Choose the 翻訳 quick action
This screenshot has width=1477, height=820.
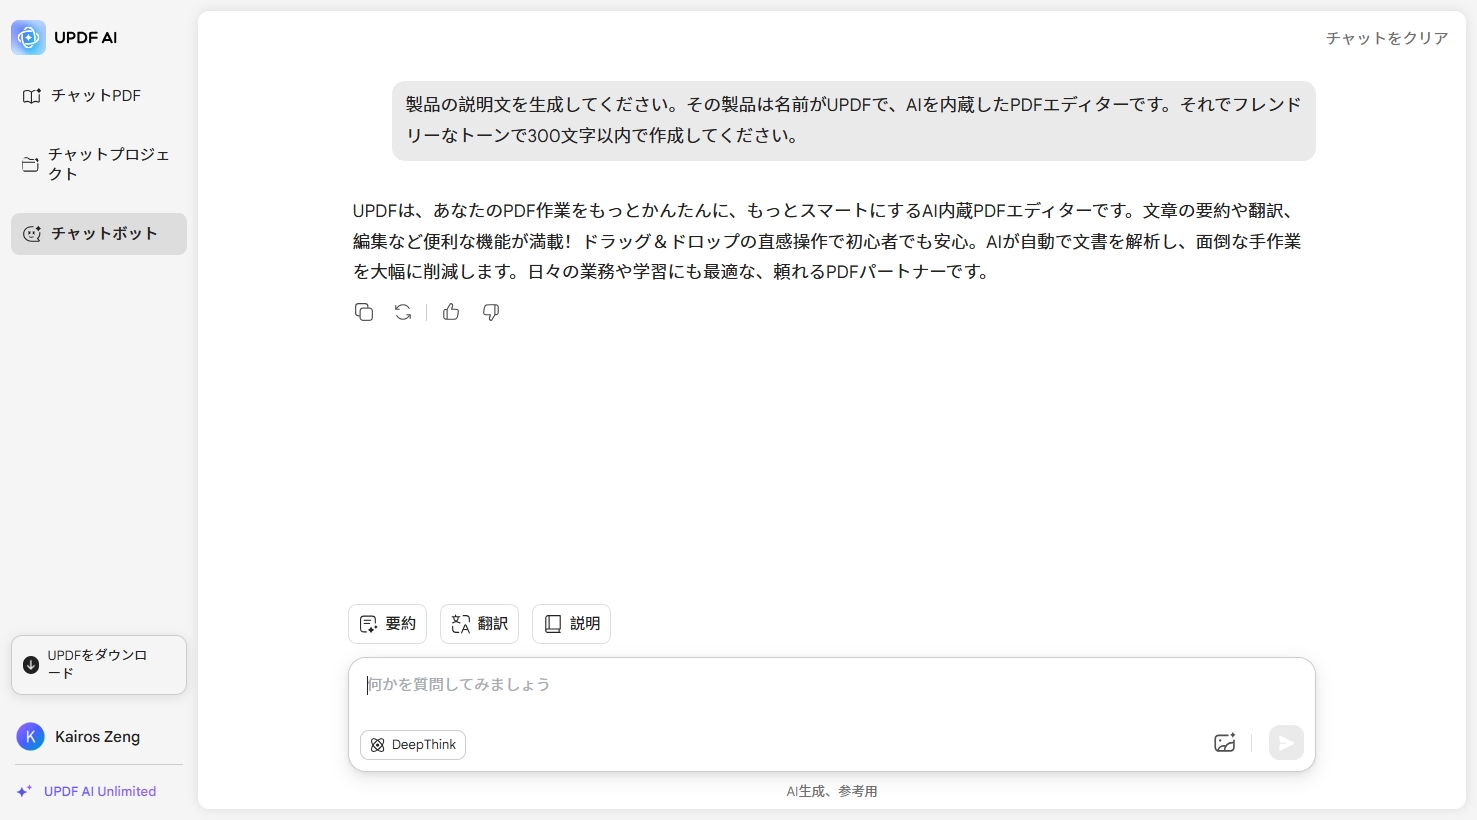point(479,624)
